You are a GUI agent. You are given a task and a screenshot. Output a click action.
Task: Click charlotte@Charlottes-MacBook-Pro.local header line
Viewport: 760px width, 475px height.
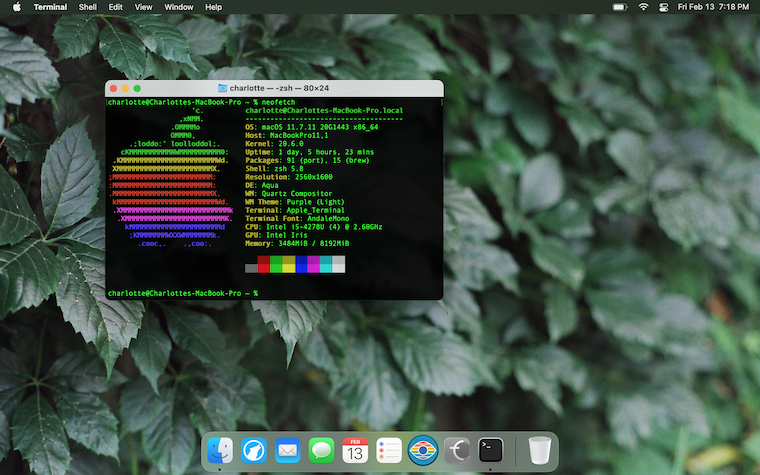click(x=324, y=111)
